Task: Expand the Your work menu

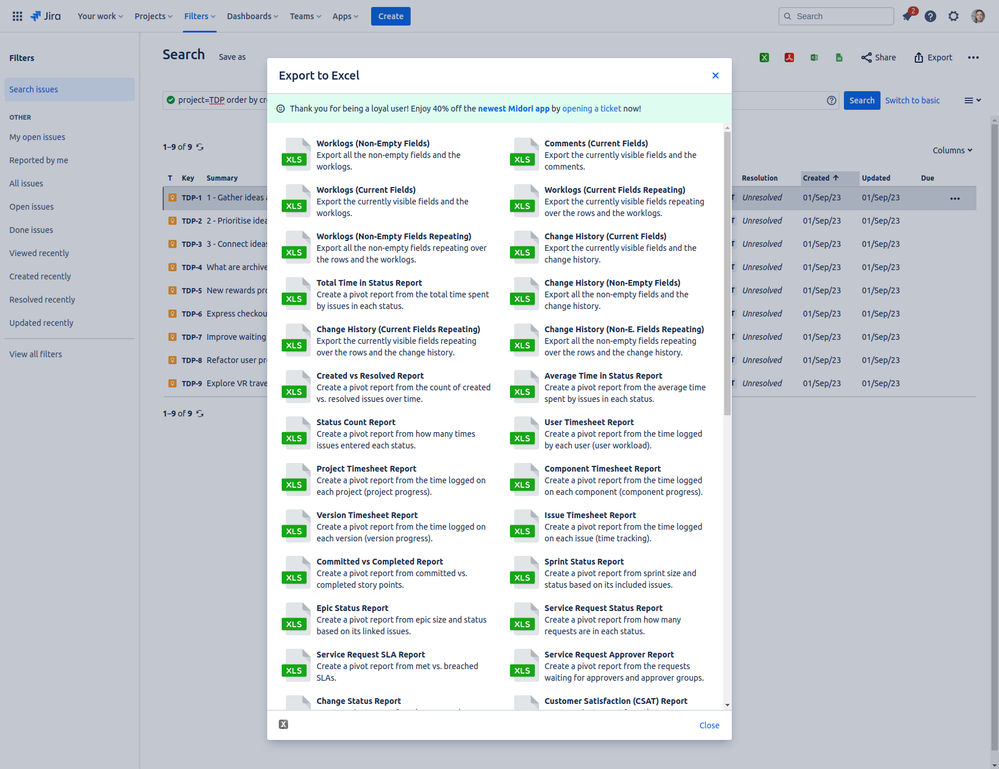Action: tap(100, 16)
